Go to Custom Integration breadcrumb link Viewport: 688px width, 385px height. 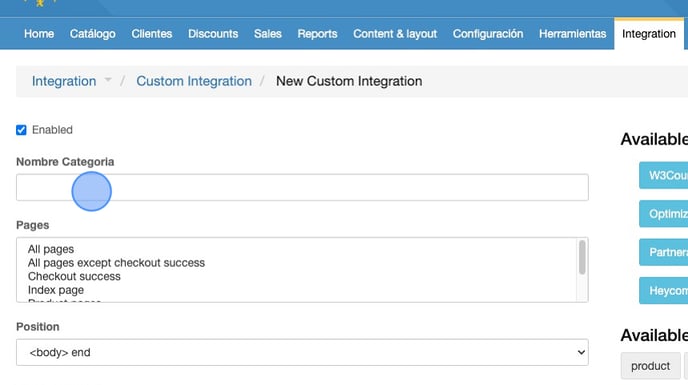pyautogui.click(x=194, y=81)
